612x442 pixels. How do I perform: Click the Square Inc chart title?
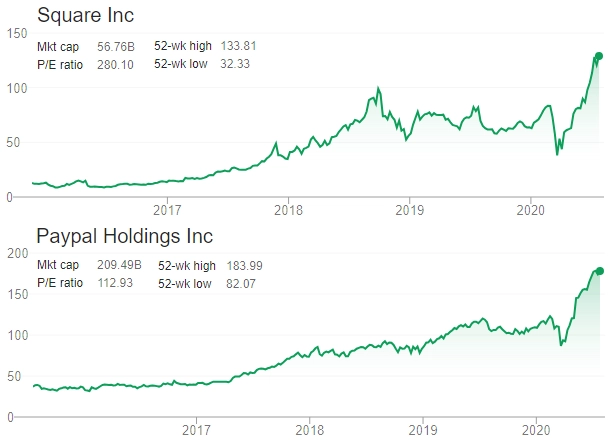(x=85, y=16)
